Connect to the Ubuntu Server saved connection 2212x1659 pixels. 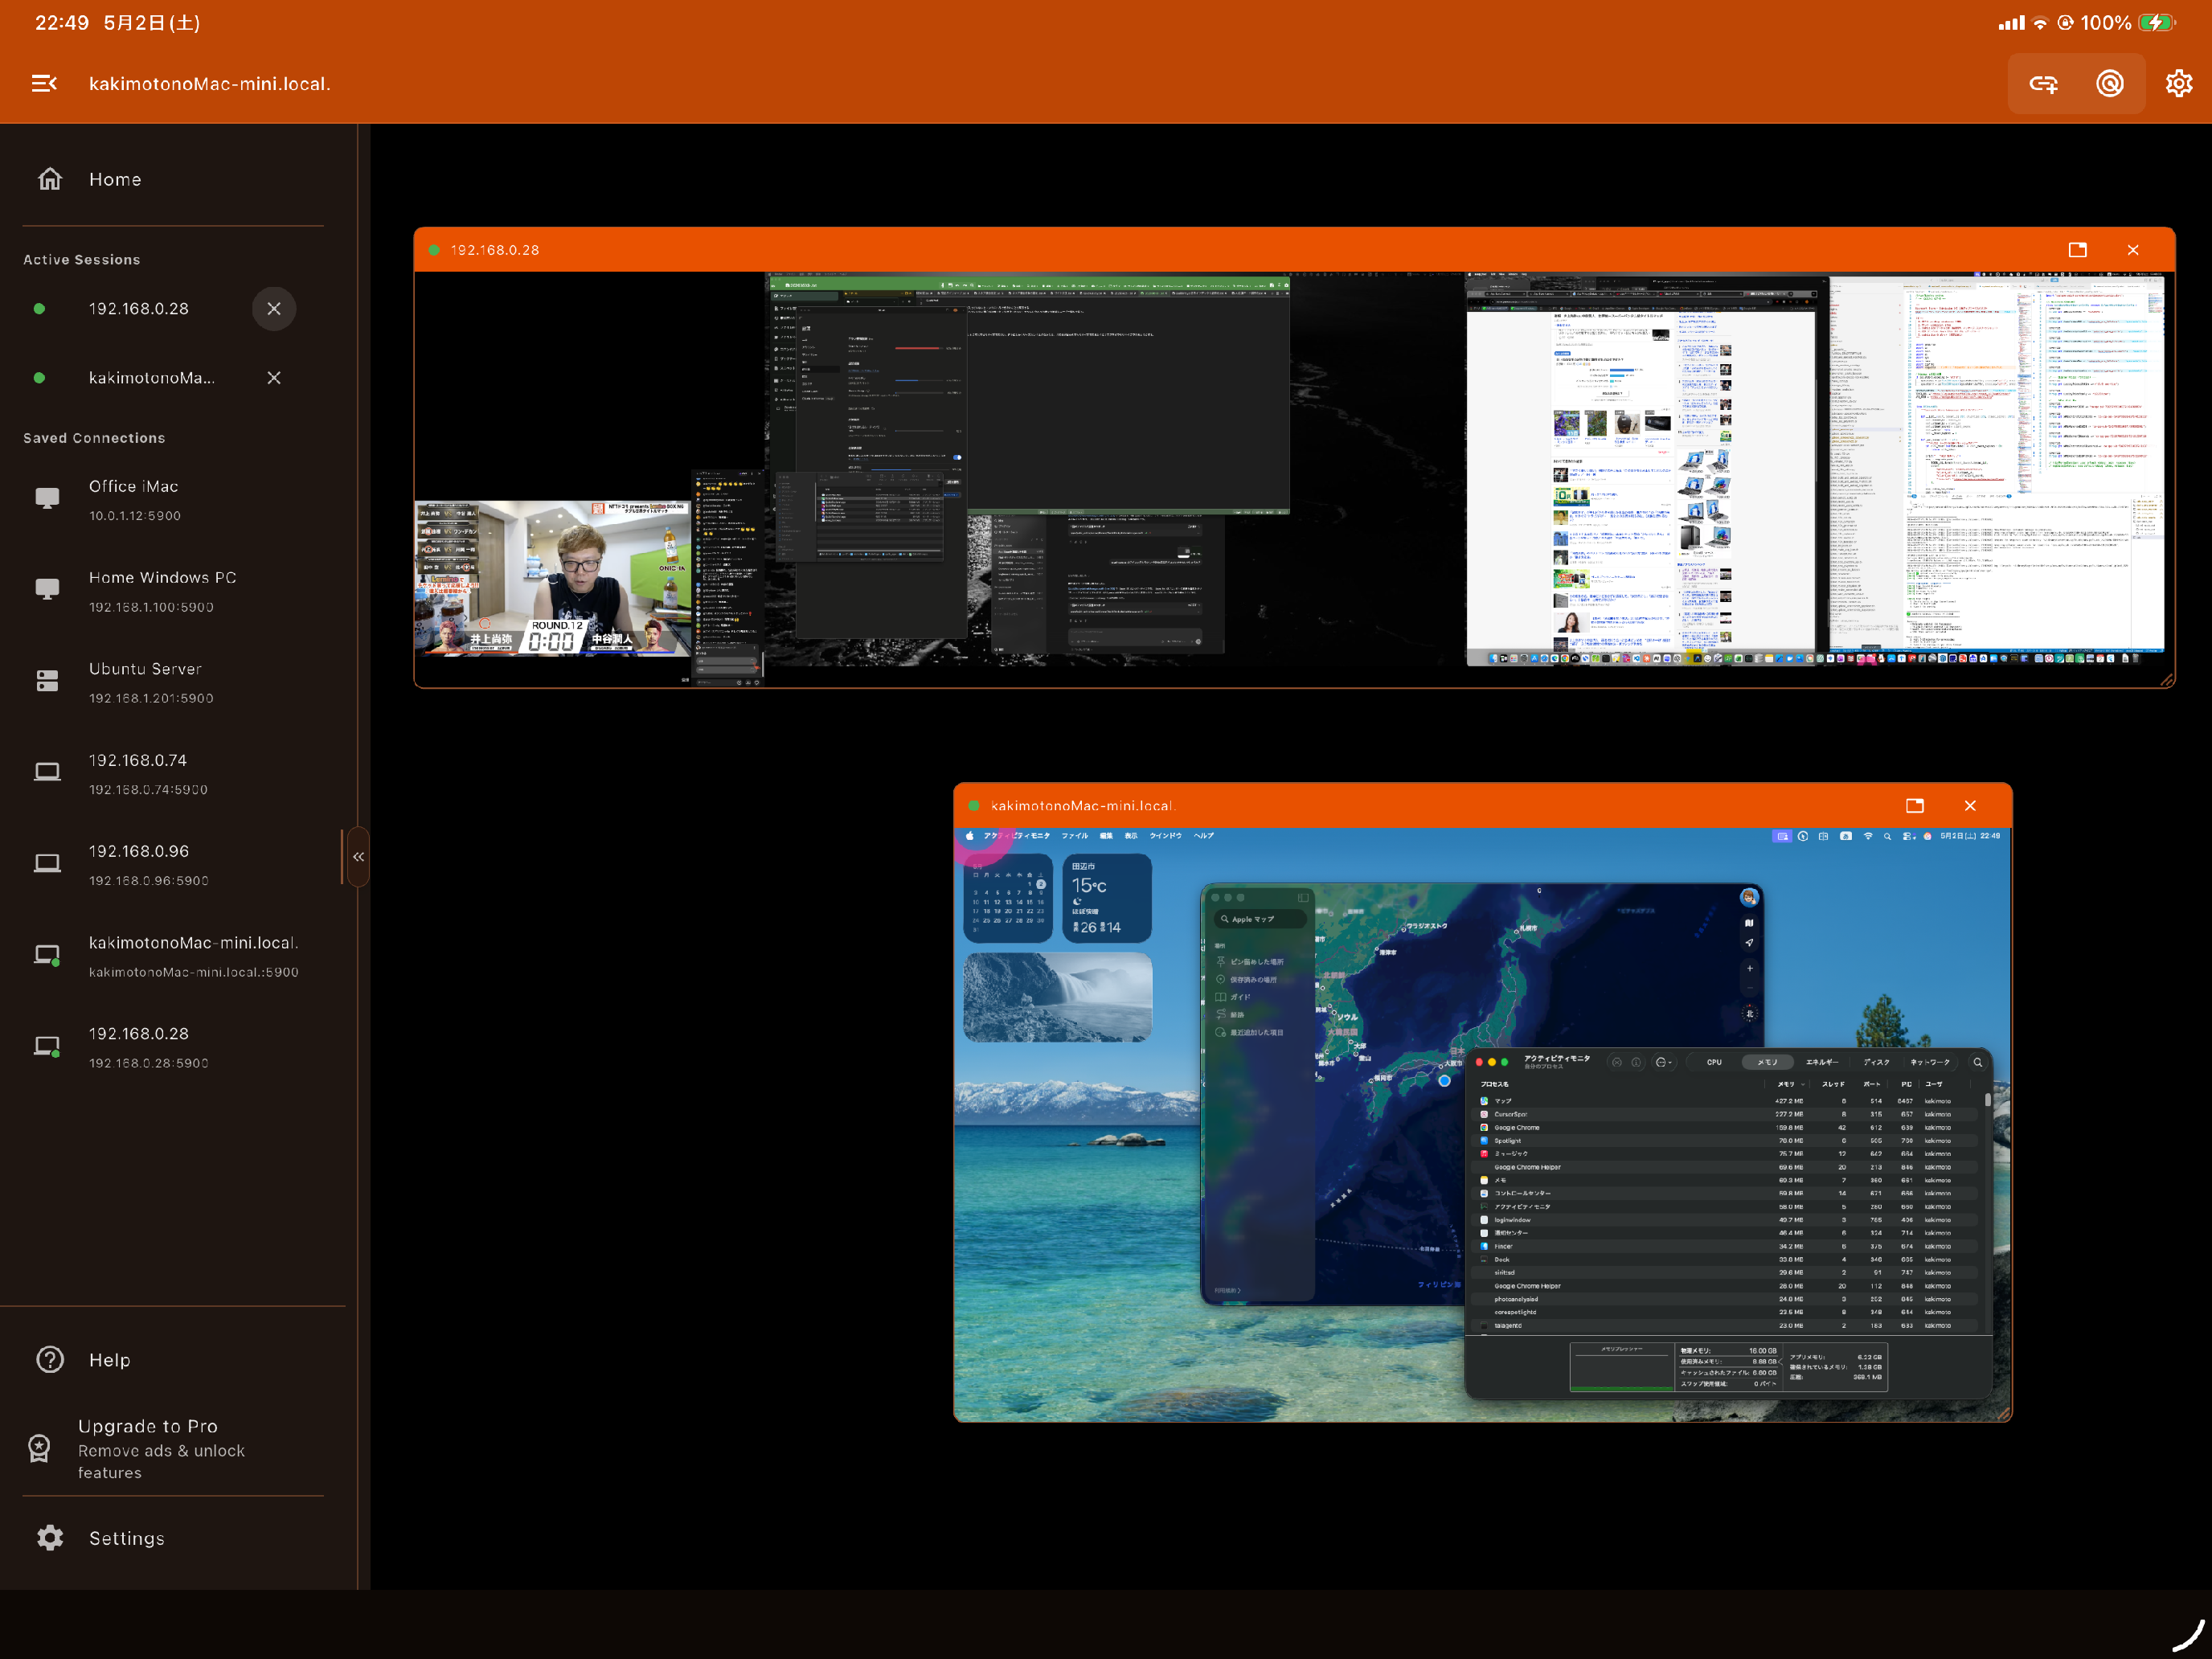[x=173, y=682]
